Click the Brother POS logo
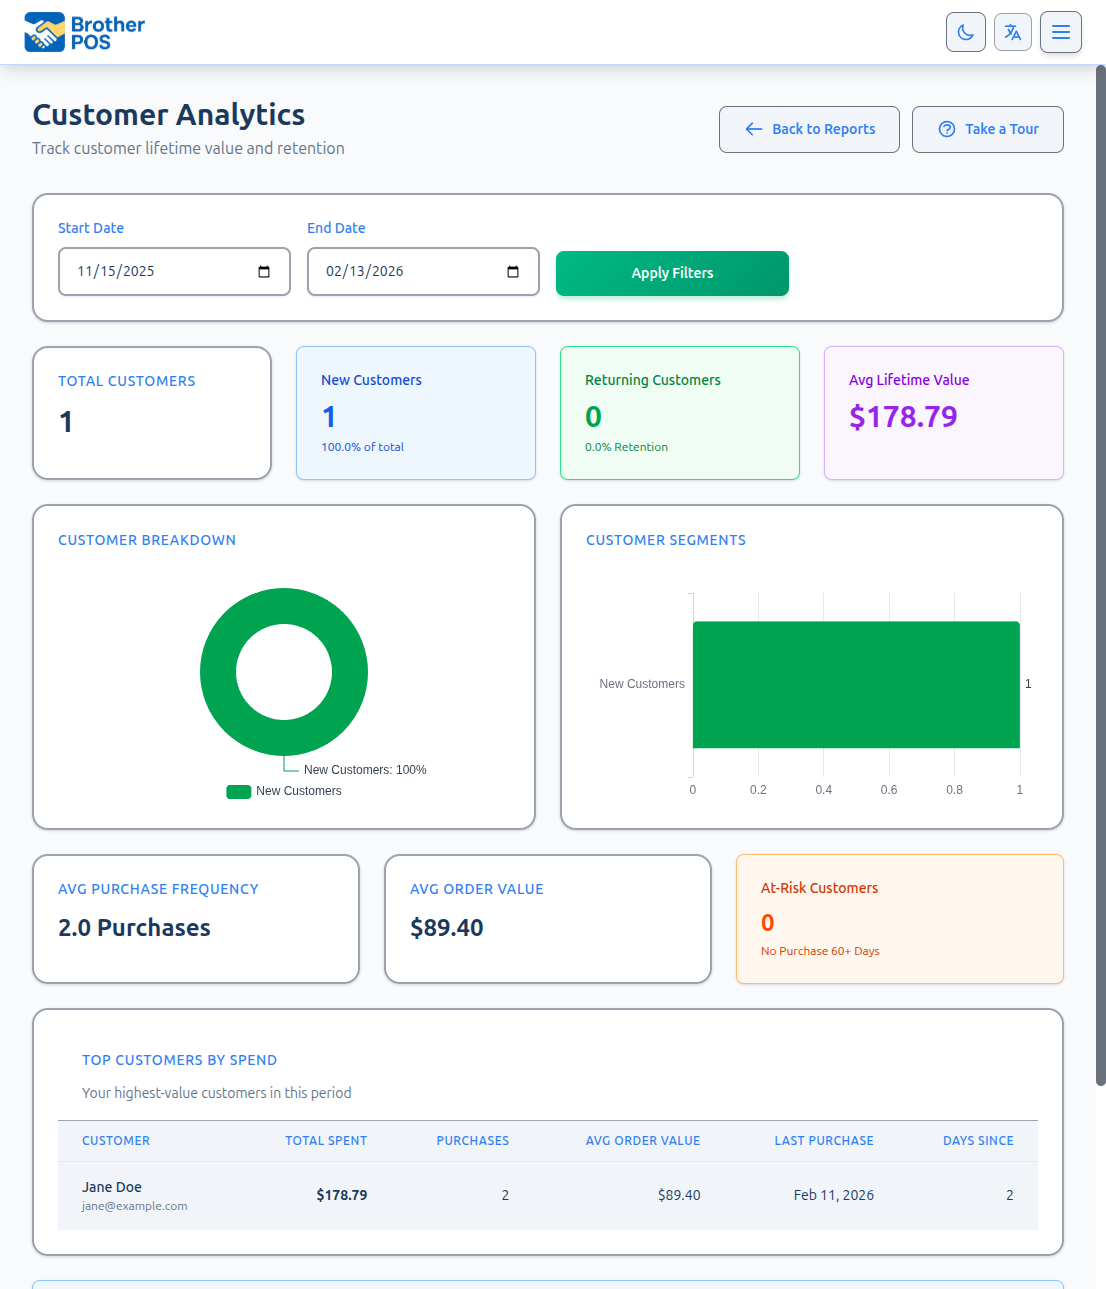This screenshot has height=1289, width=1106. (84, 31)
